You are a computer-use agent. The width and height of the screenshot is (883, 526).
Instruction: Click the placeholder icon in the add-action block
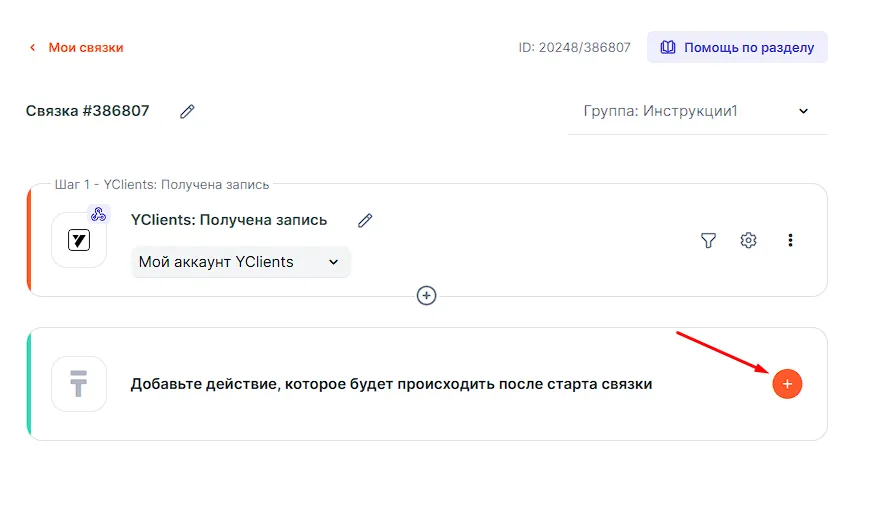[79, 384]
